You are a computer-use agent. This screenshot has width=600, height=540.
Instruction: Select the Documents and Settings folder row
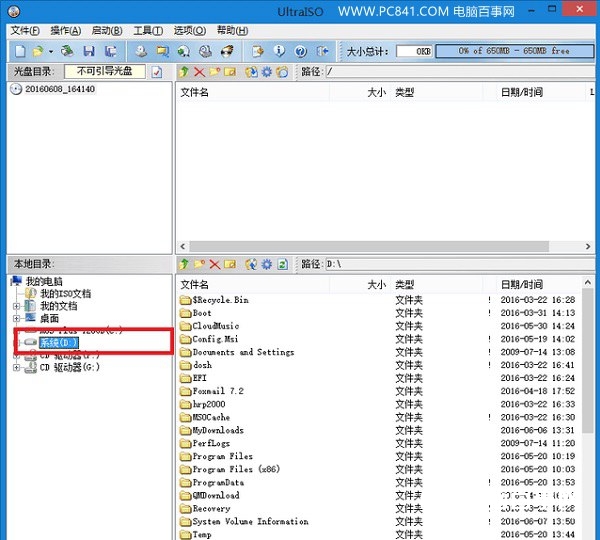(x=378, y=352)
